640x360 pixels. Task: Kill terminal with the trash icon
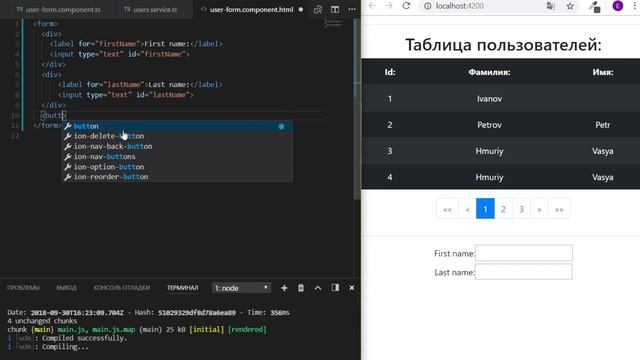[x=301, y=288]
